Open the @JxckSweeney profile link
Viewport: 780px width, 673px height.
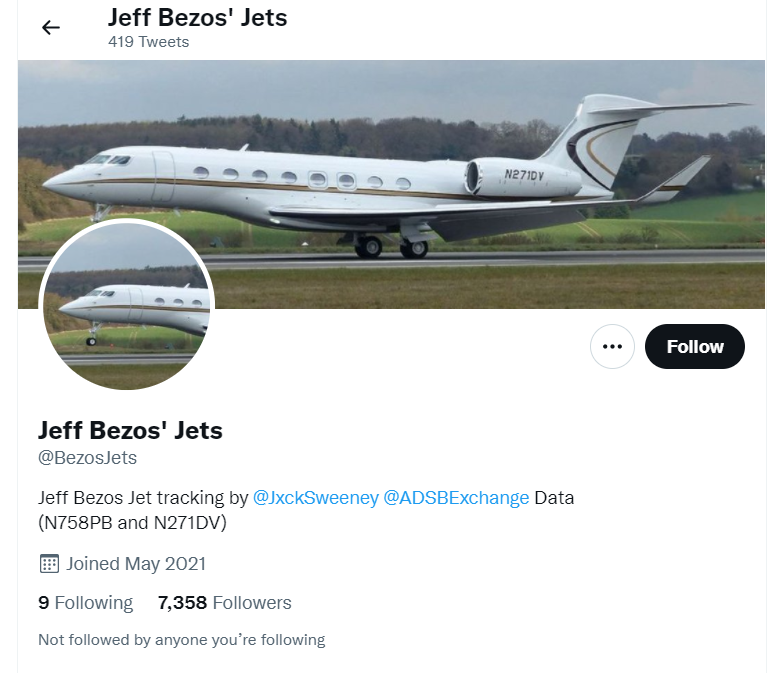coord(315,497)
